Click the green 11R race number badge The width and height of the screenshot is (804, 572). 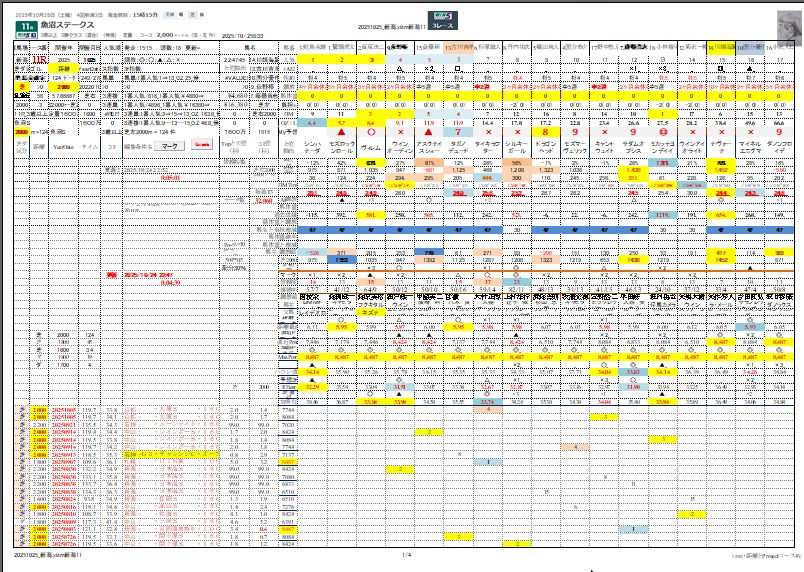(25, 24)
